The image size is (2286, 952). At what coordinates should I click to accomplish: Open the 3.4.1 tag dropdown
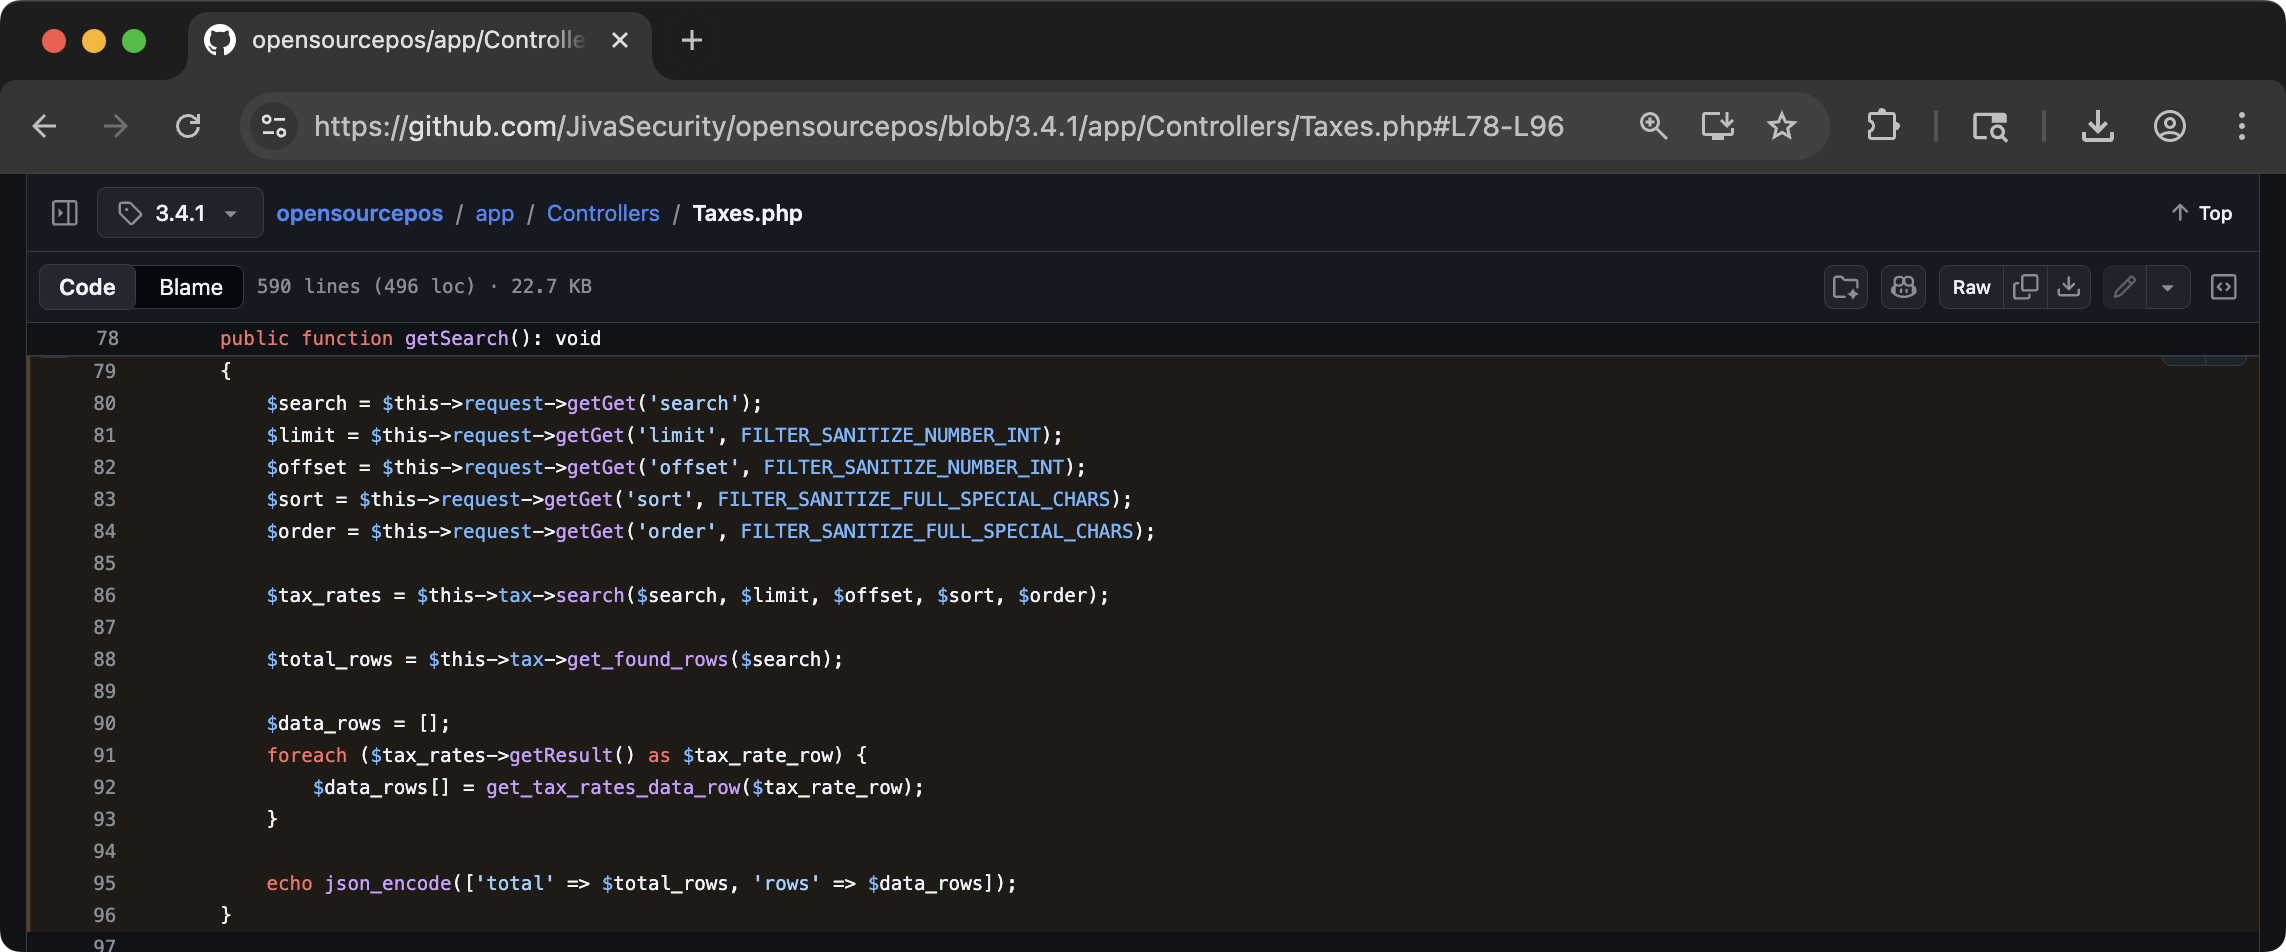179,213
